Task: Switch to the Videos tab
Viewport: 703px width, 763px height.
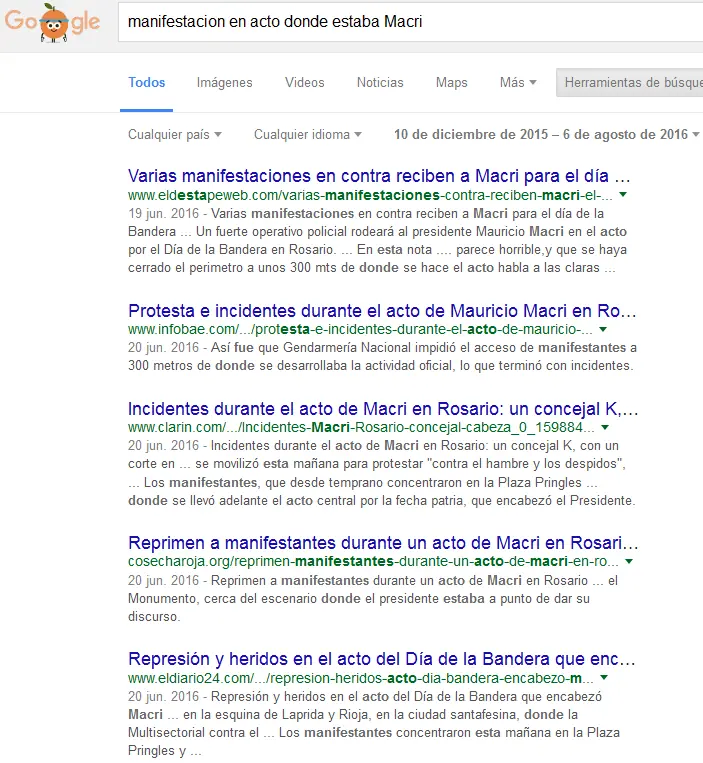Action: pyautogui.click(x=305, y=83)
